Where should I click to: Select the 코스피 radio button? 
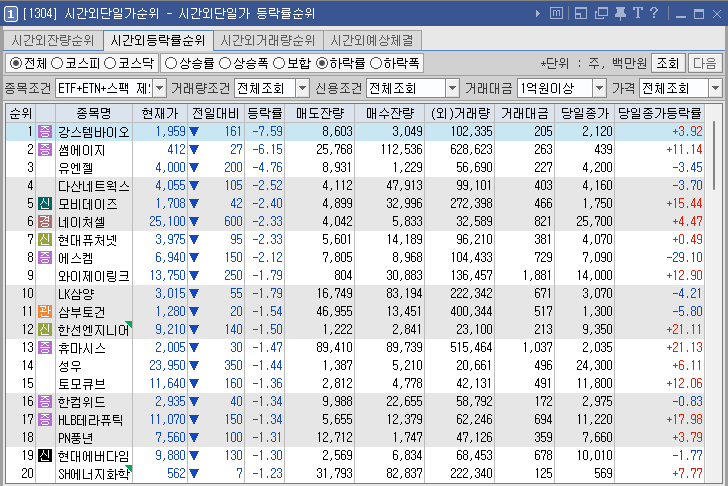point(57,63)
